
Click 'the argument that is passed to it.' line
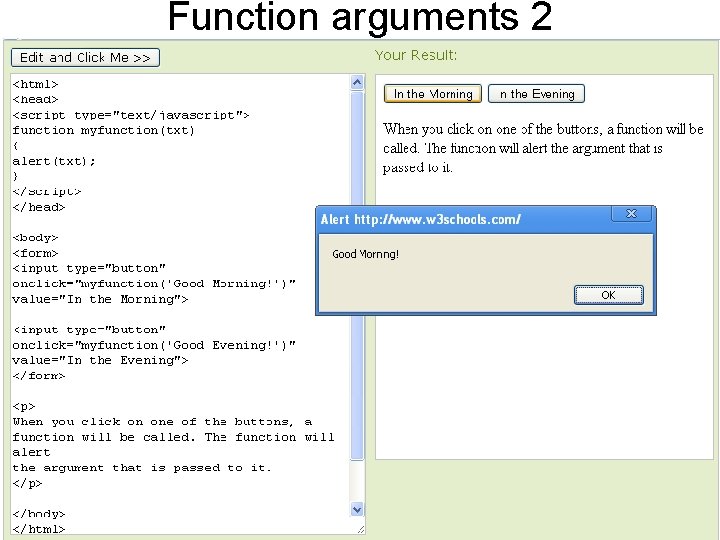click(142, 468)
